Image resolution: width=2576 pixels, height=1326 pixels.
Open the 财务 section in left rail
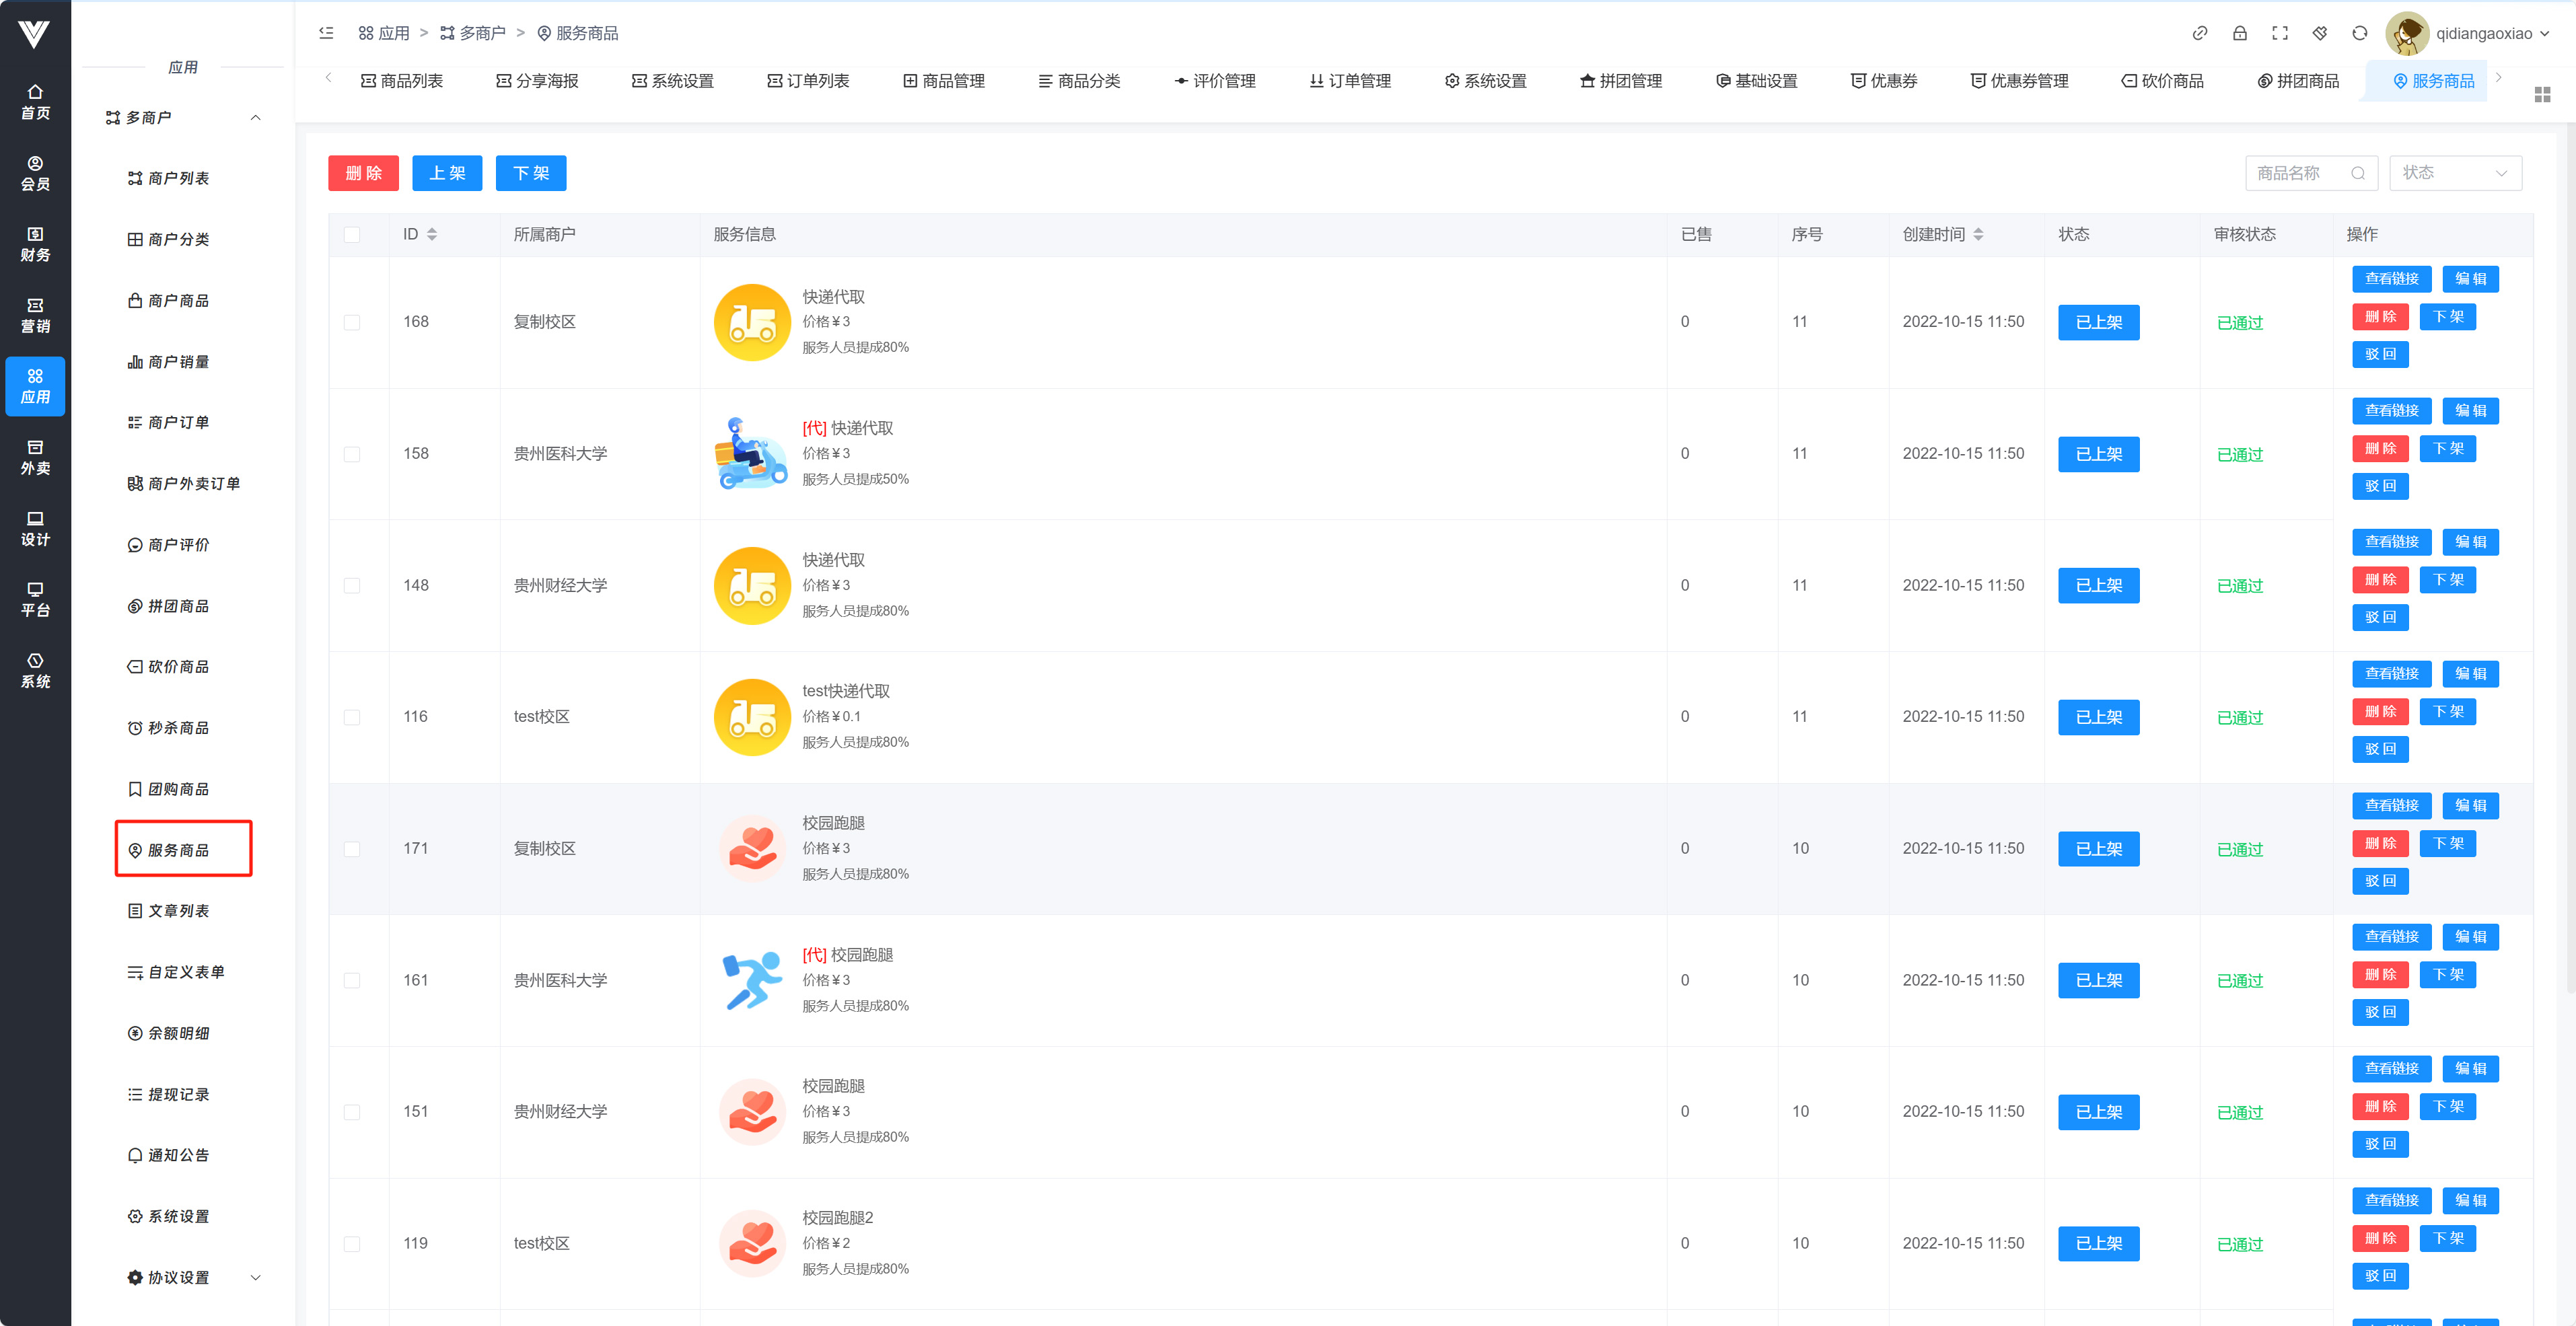click(x=35, y=244)
